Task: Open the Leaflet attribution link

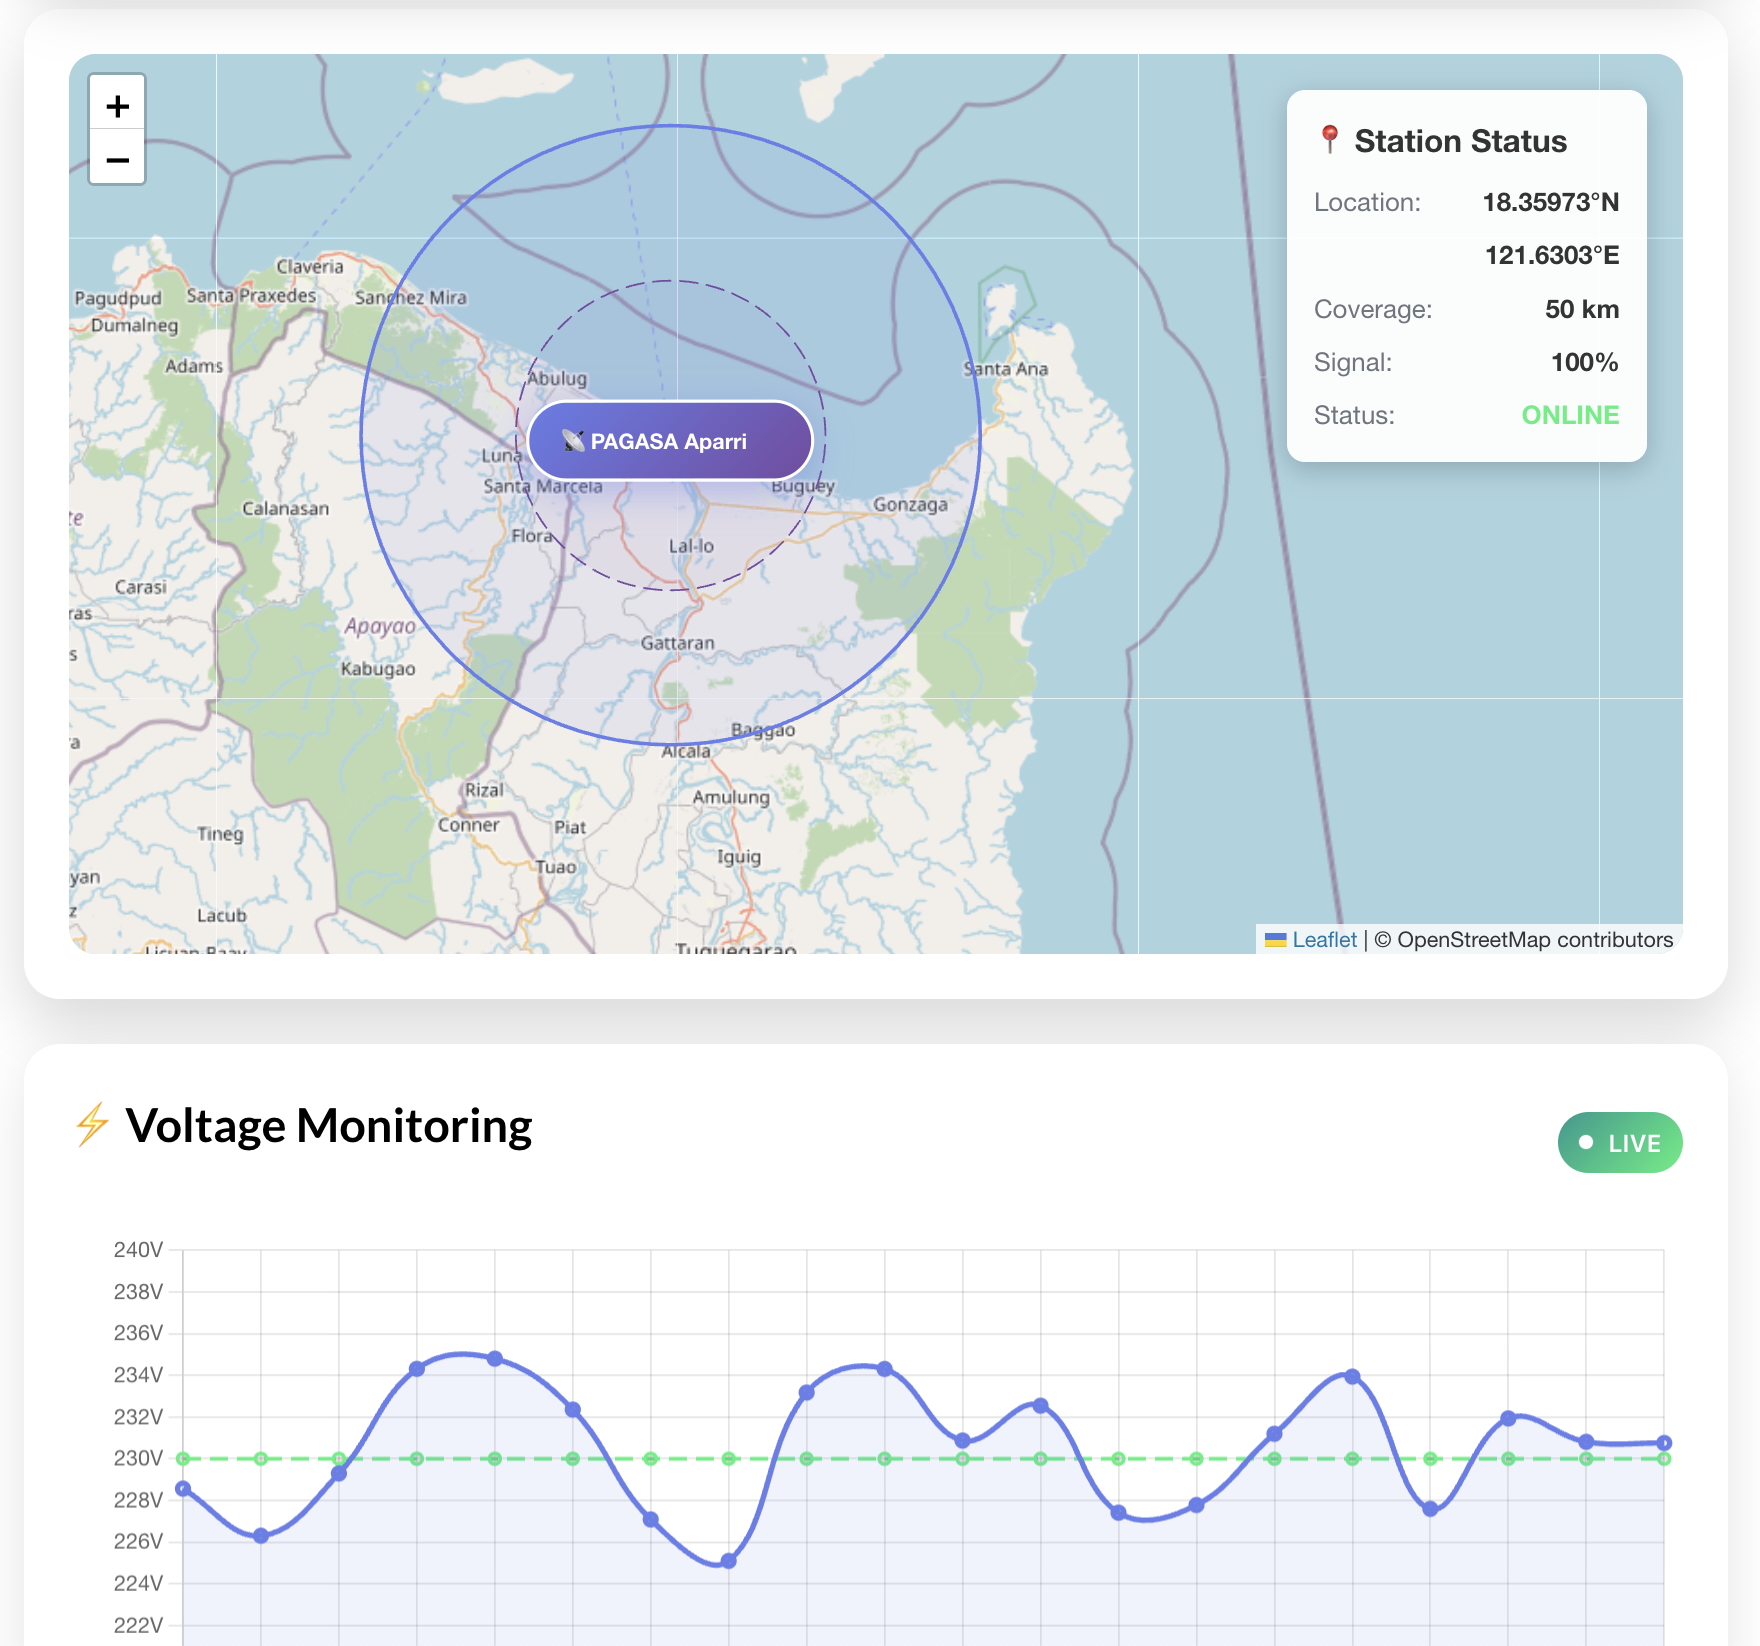Action: click(x=1324, y=940)
